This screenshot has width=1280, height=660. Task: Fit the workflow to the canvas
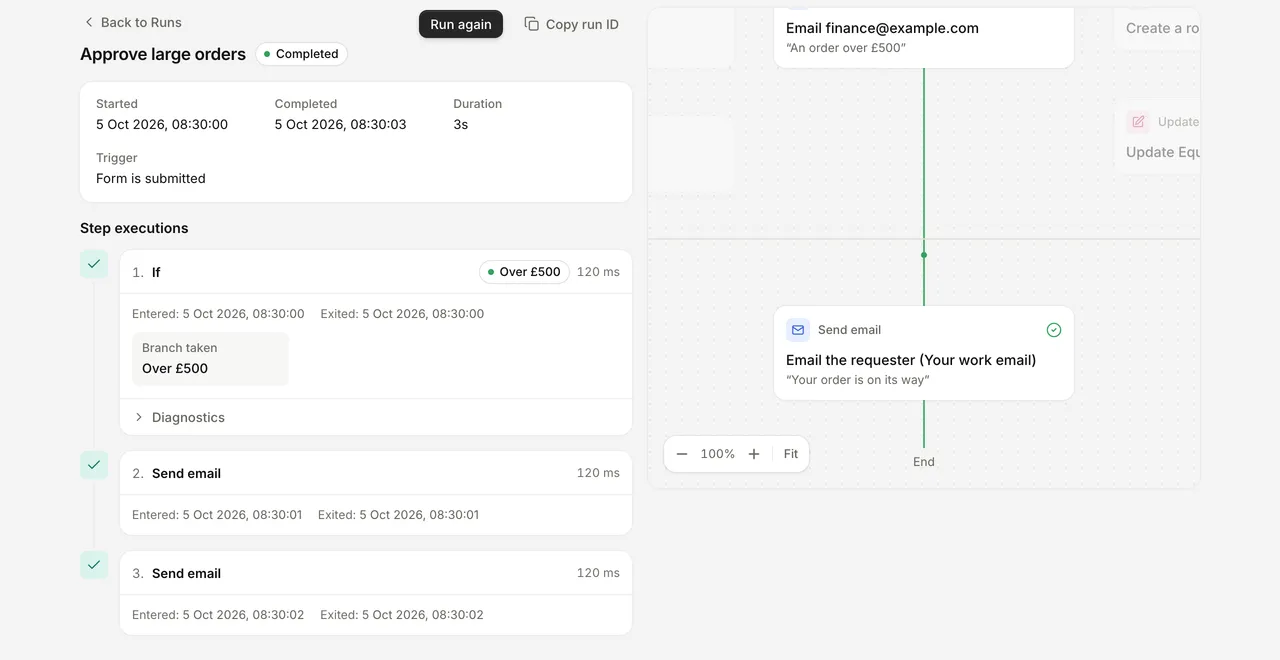(791, 454)
